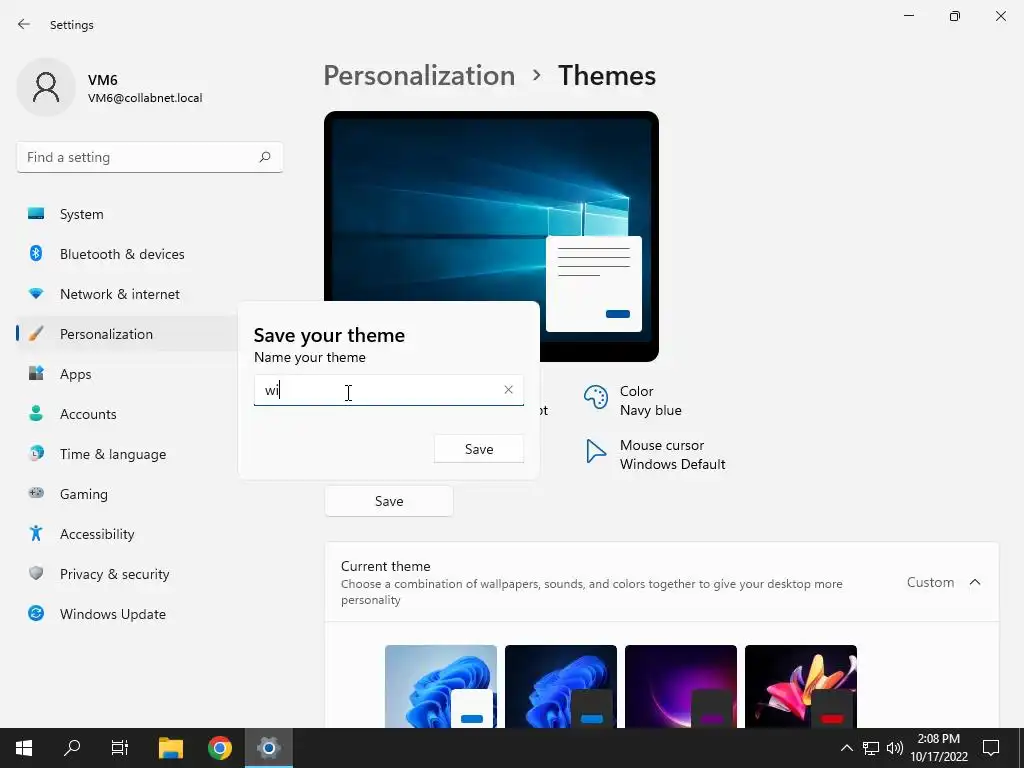Open the volume speaker tray icon
Viewport: 1024px width, 768px height.
coord(895,748)
